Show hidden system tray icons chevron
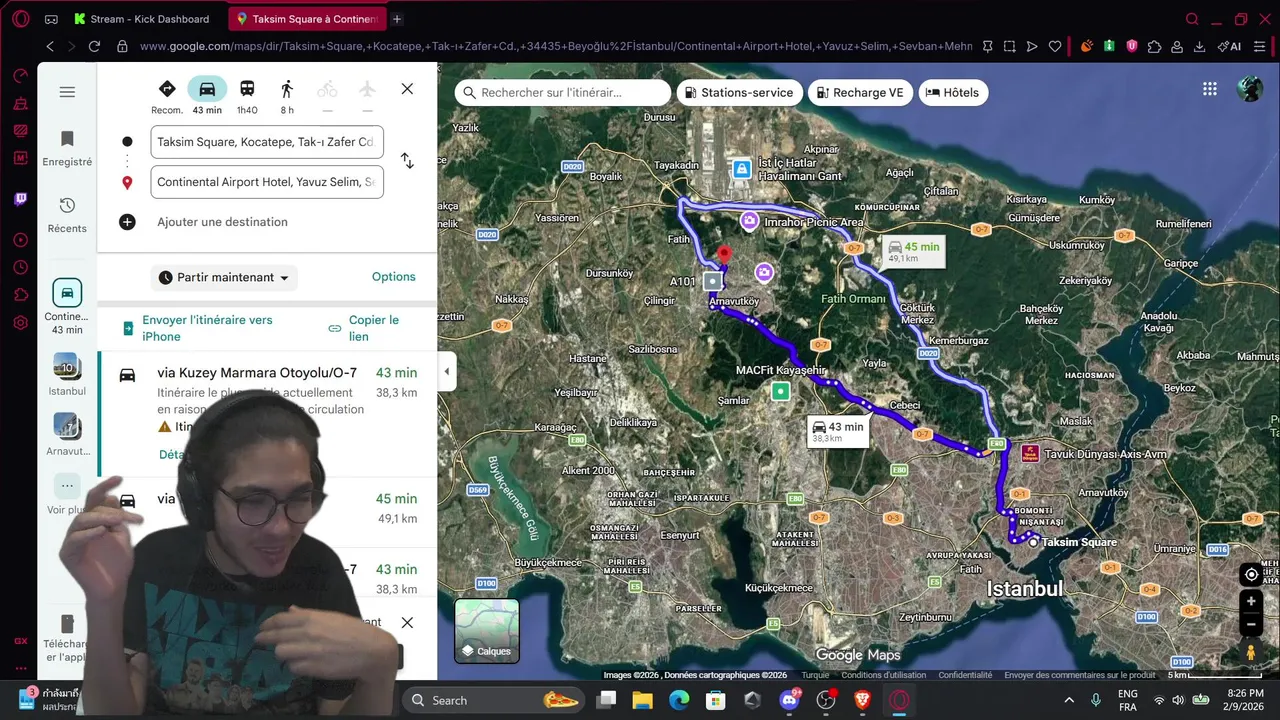Image resolution: width=1280 pixels, height=720 pixels. coord(1069,700)
